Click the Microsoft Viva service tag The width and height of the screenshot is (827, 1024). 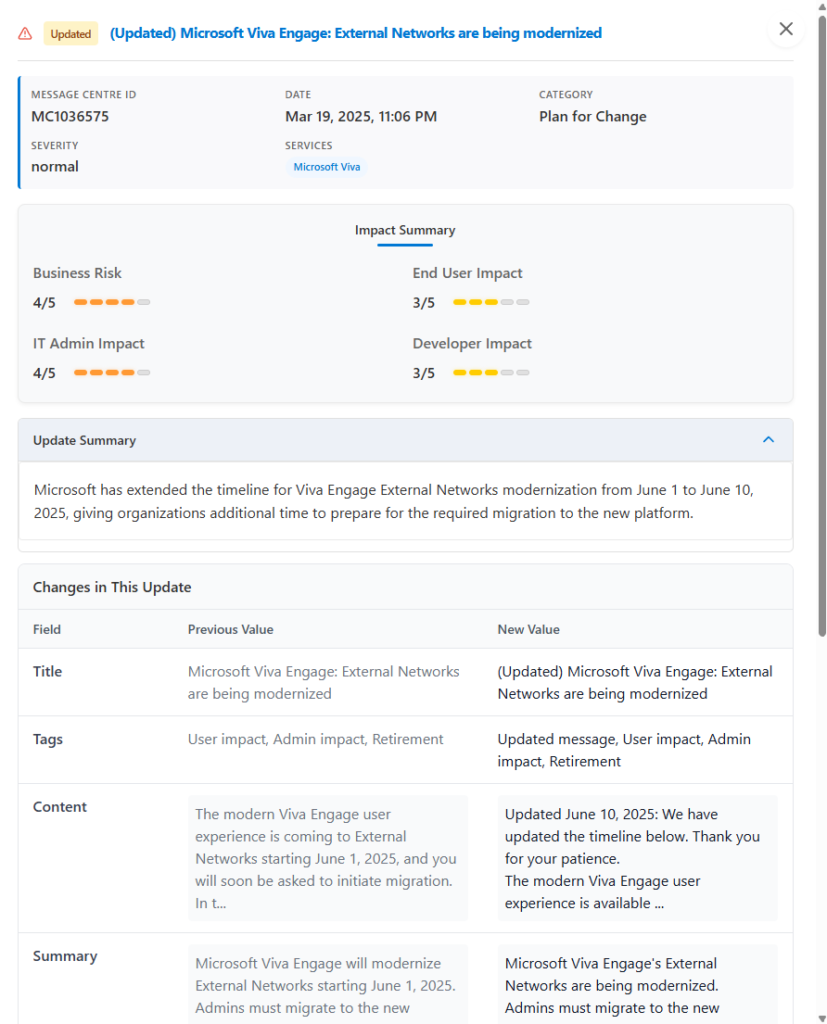(x=326, y=167)
